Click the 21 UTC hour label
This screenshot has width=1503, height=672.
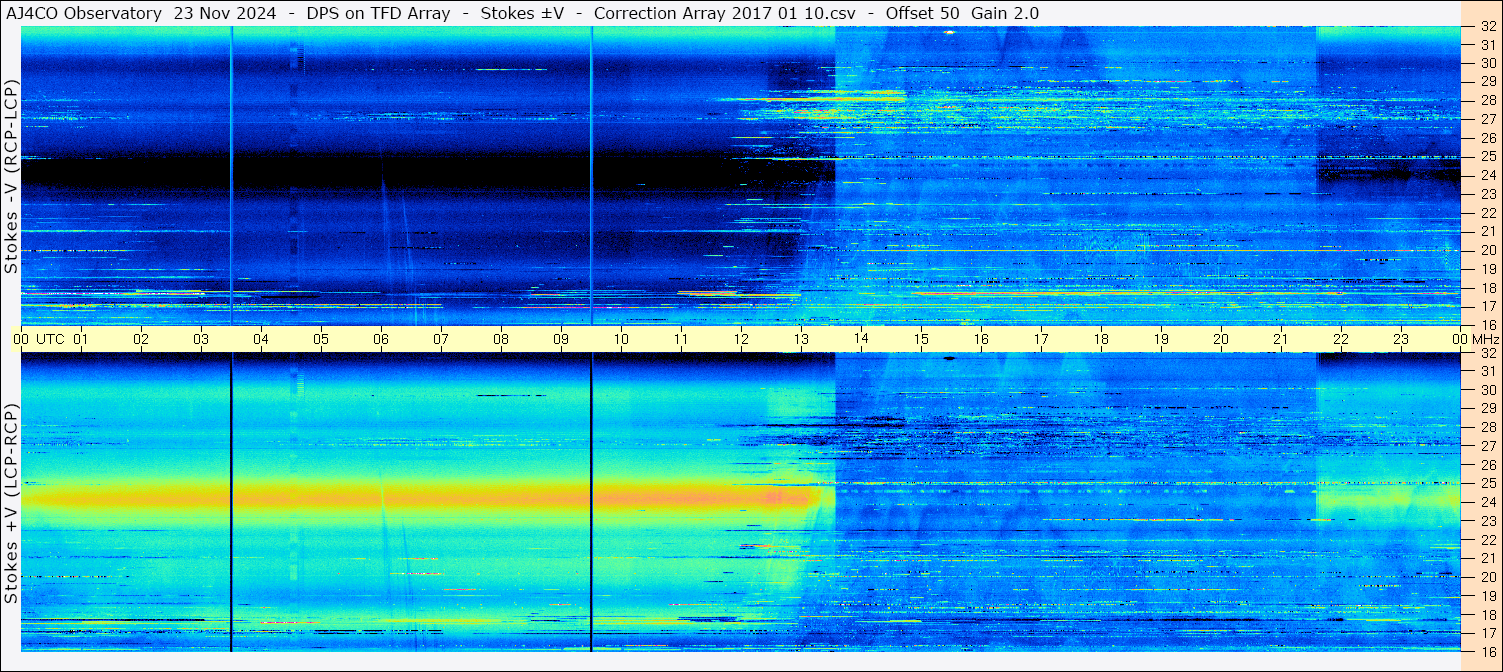point(1281,339)
